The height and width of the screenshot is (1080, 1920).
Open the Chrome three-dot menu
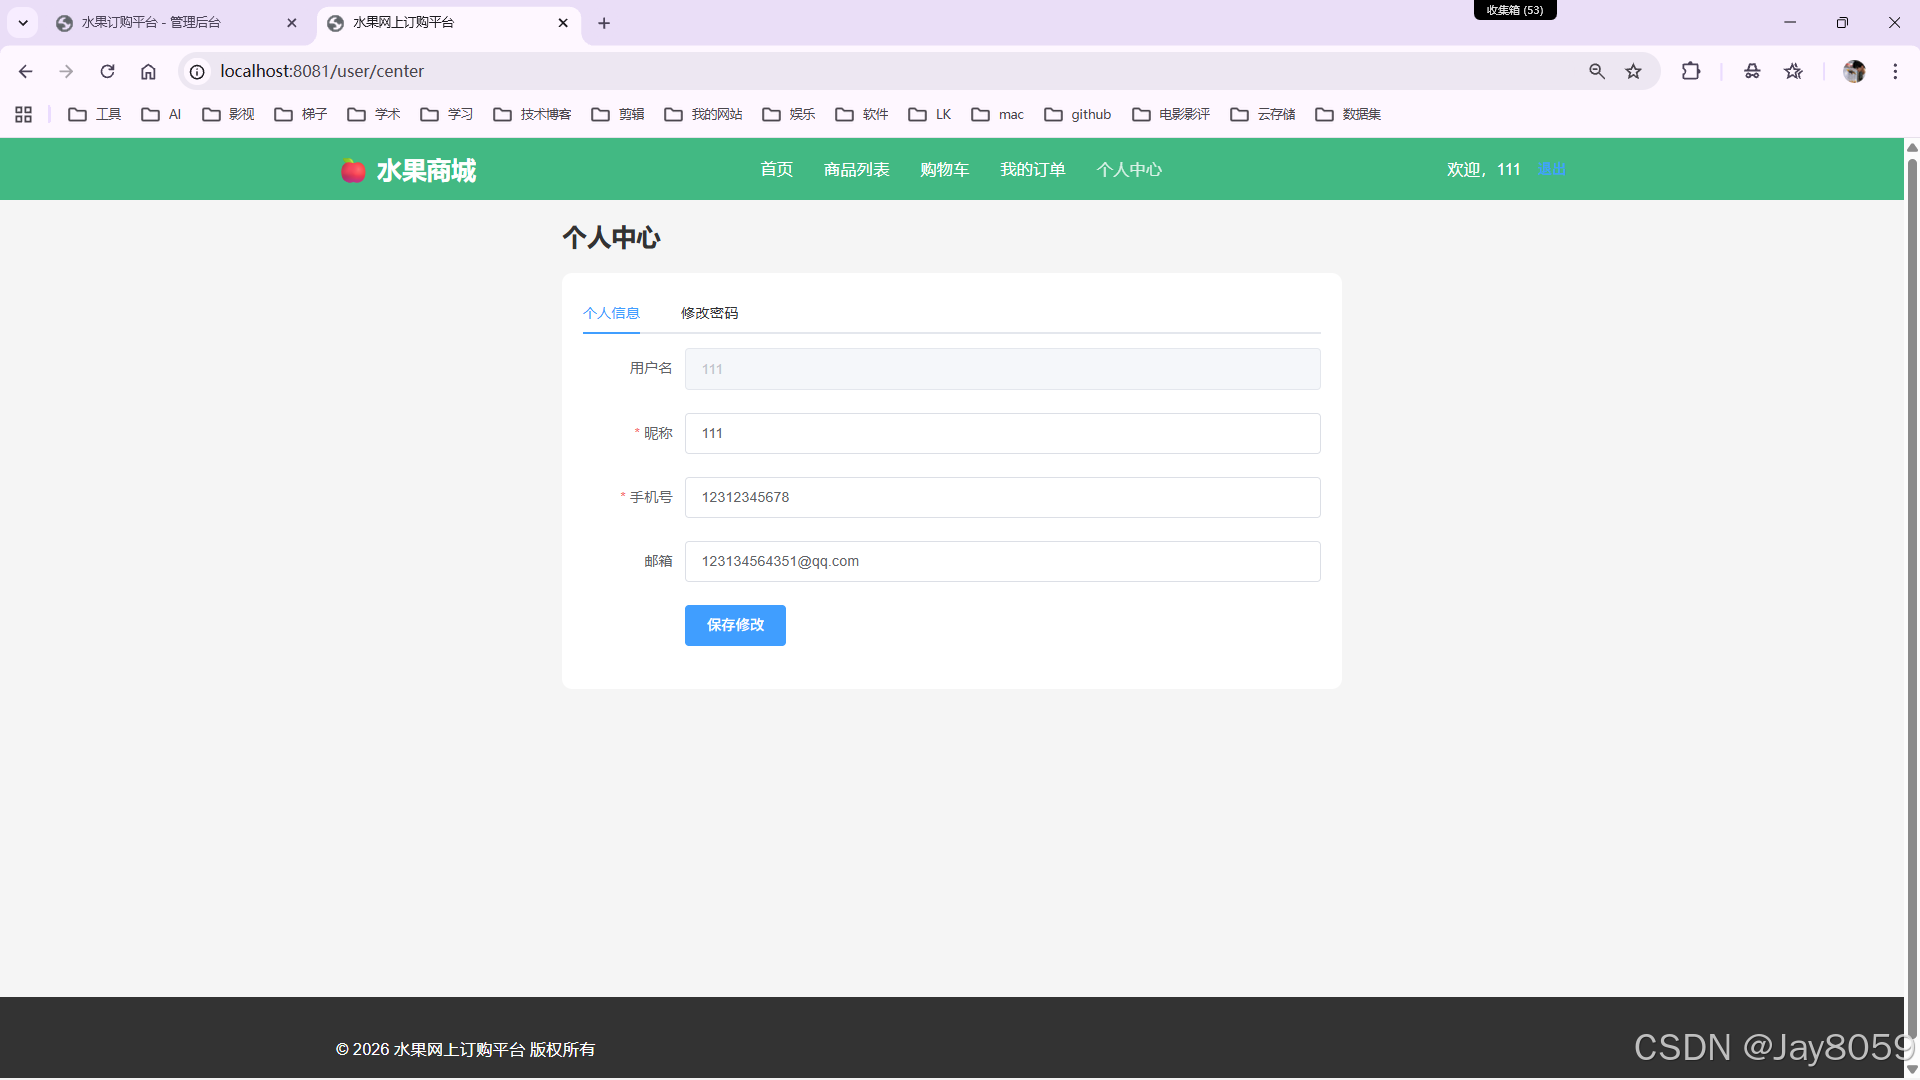pos(1894,71)
